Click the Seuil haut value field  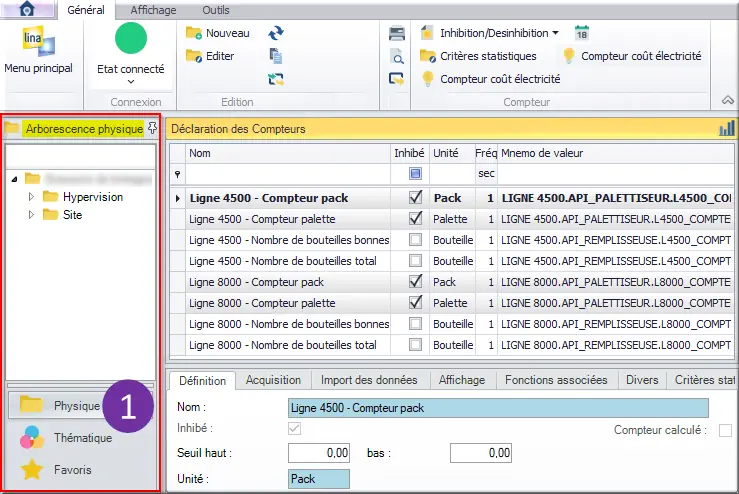319,453
